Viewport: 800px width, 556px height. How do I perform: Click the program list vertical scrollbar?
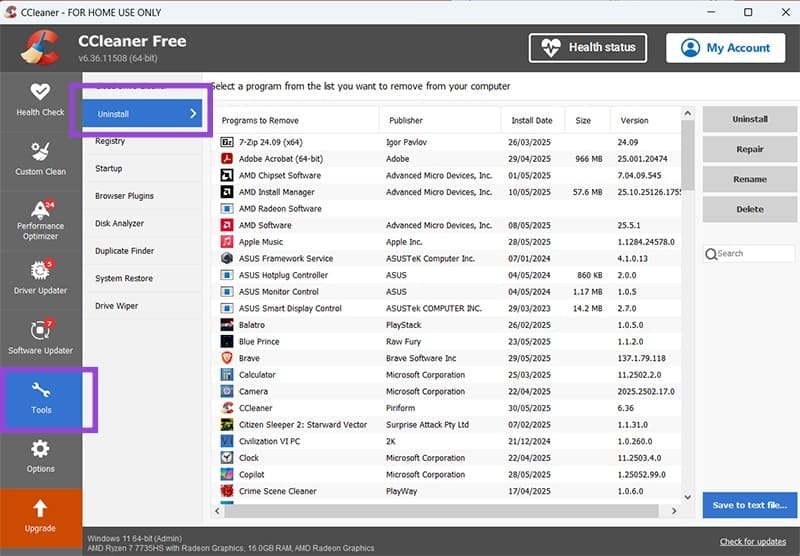coord(687,300)
